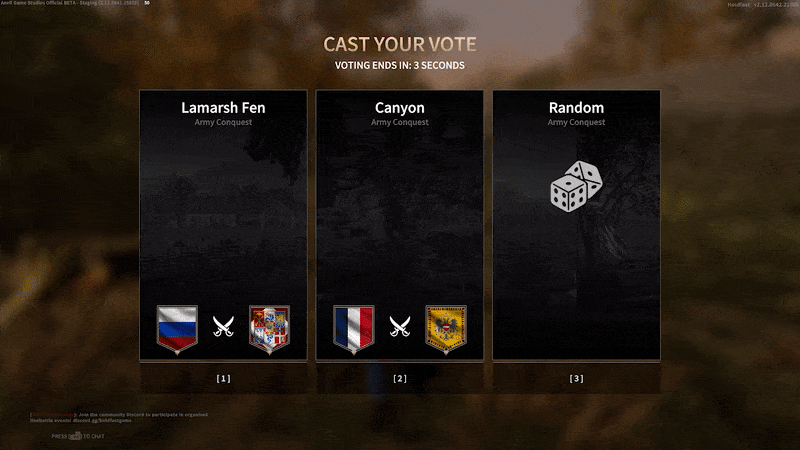Select the Random map title

(577, 108)
